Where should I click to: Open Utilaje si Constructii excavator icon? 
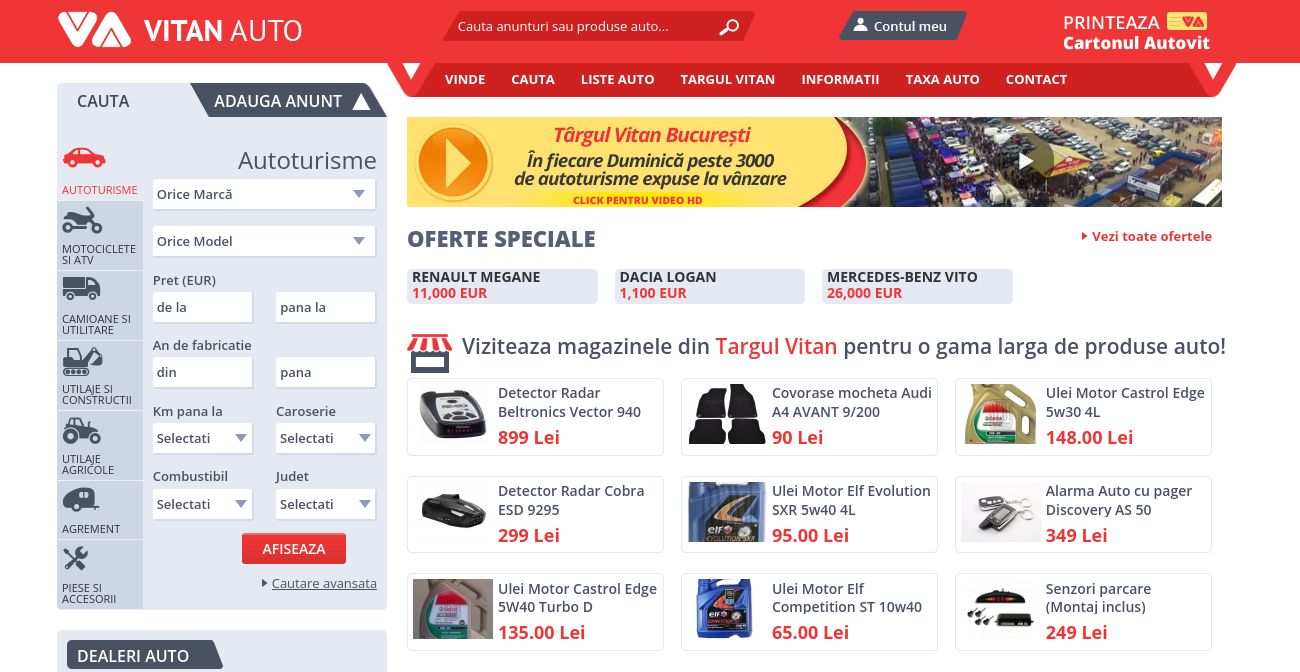82,360
